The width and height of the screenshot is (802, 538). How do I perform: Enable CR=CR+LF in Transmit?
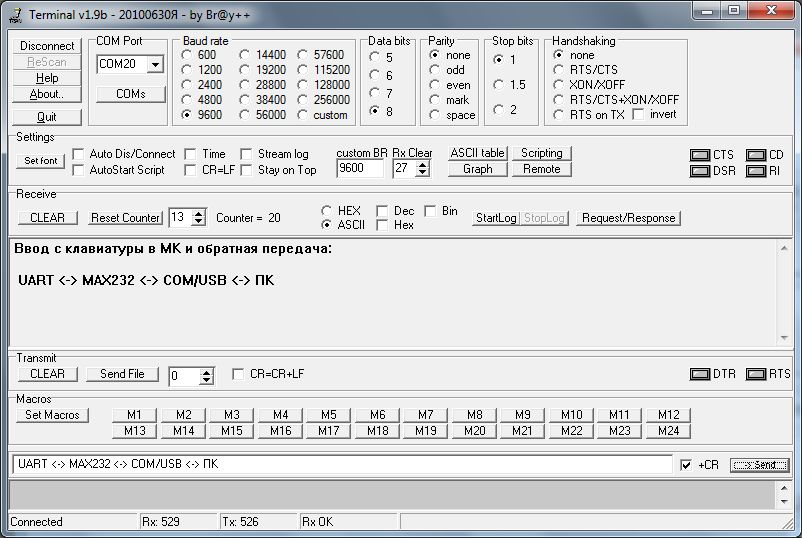pyautogui.click(x=238, y=374)
